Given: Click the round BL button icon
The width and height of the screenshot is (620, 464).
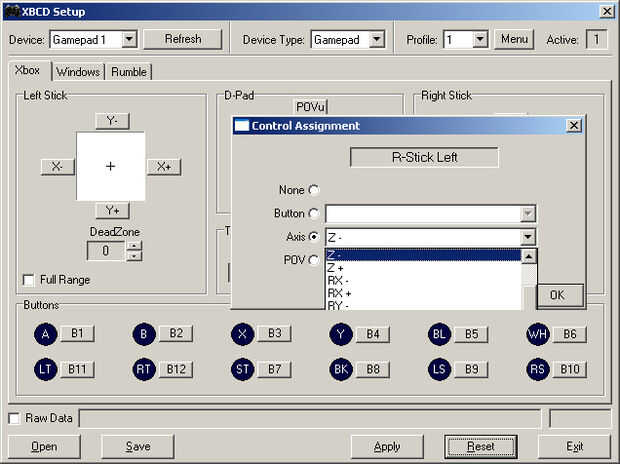Looking at the screenshot, I should tap(439, 334).
